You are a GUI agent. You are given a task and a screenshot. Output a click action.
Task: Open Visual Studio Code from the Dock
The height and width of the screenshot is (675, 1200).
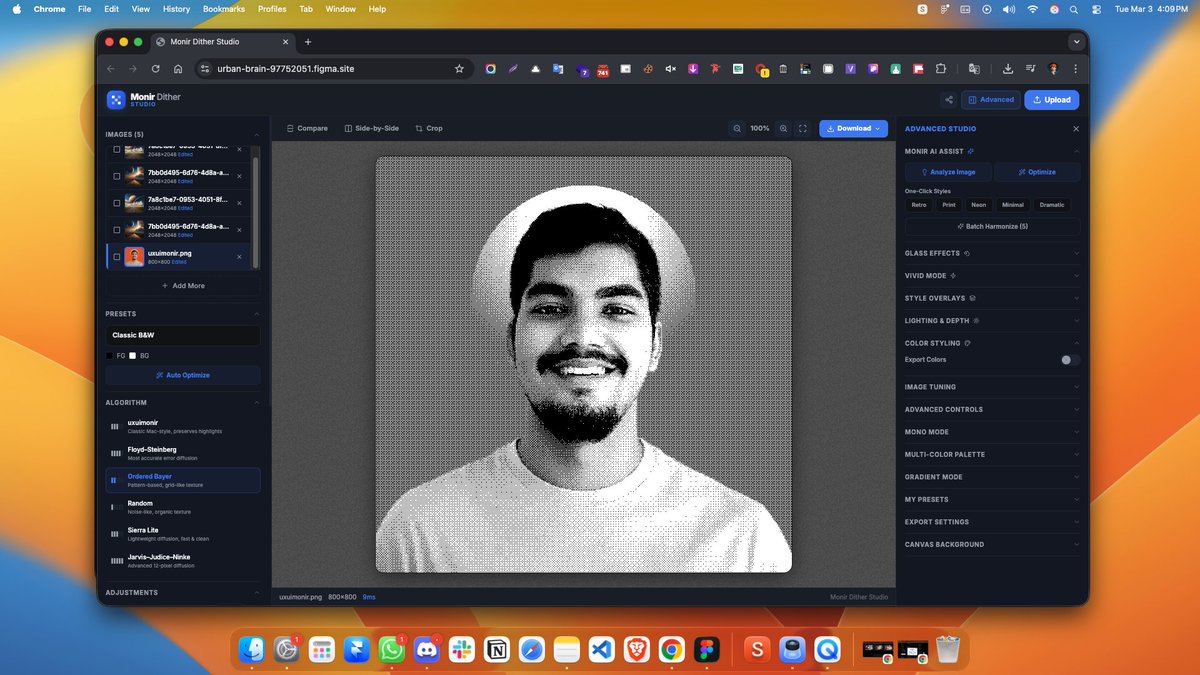click(600, 649)
